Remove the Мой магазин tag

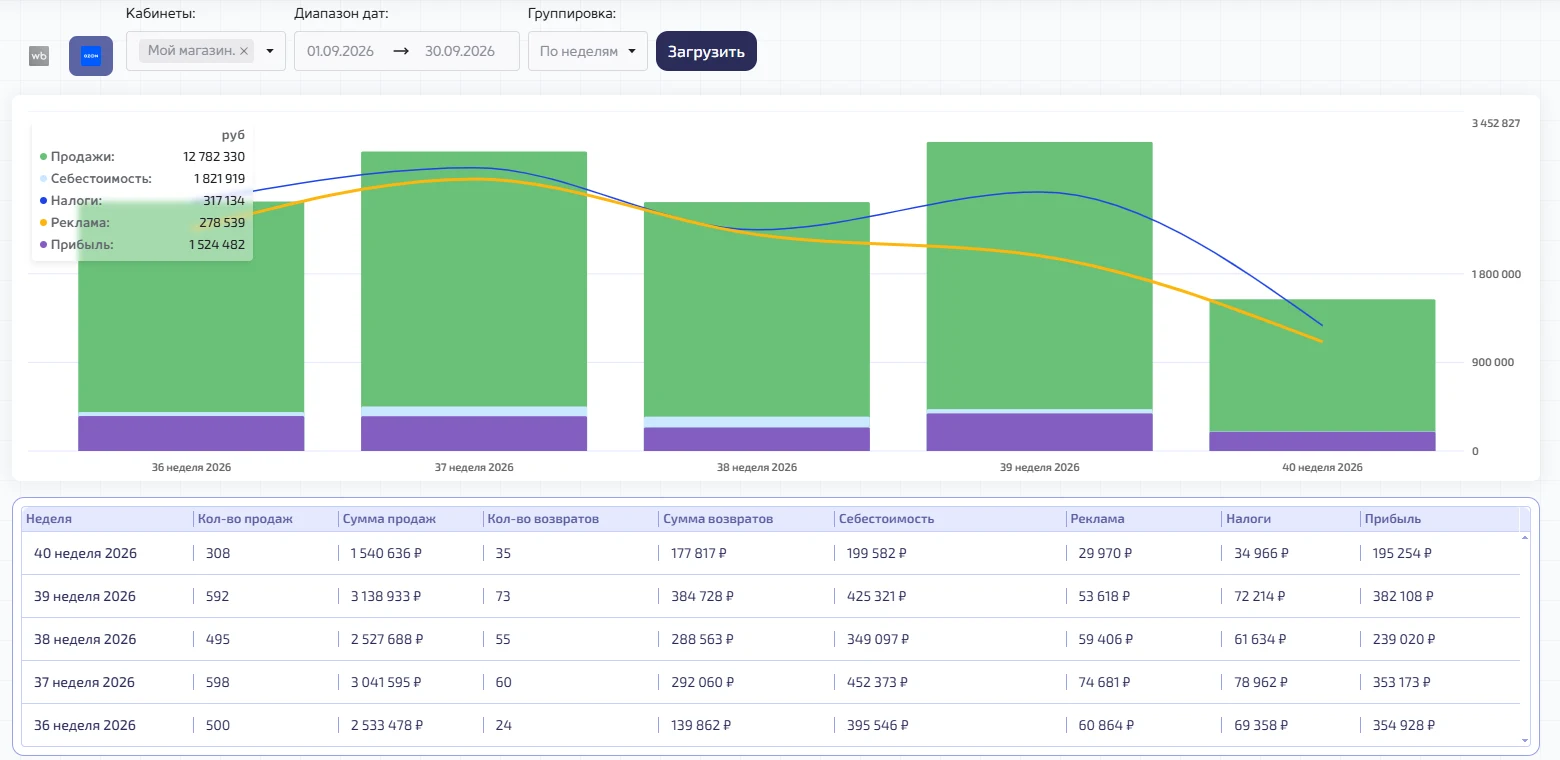(x=244, y=51)
